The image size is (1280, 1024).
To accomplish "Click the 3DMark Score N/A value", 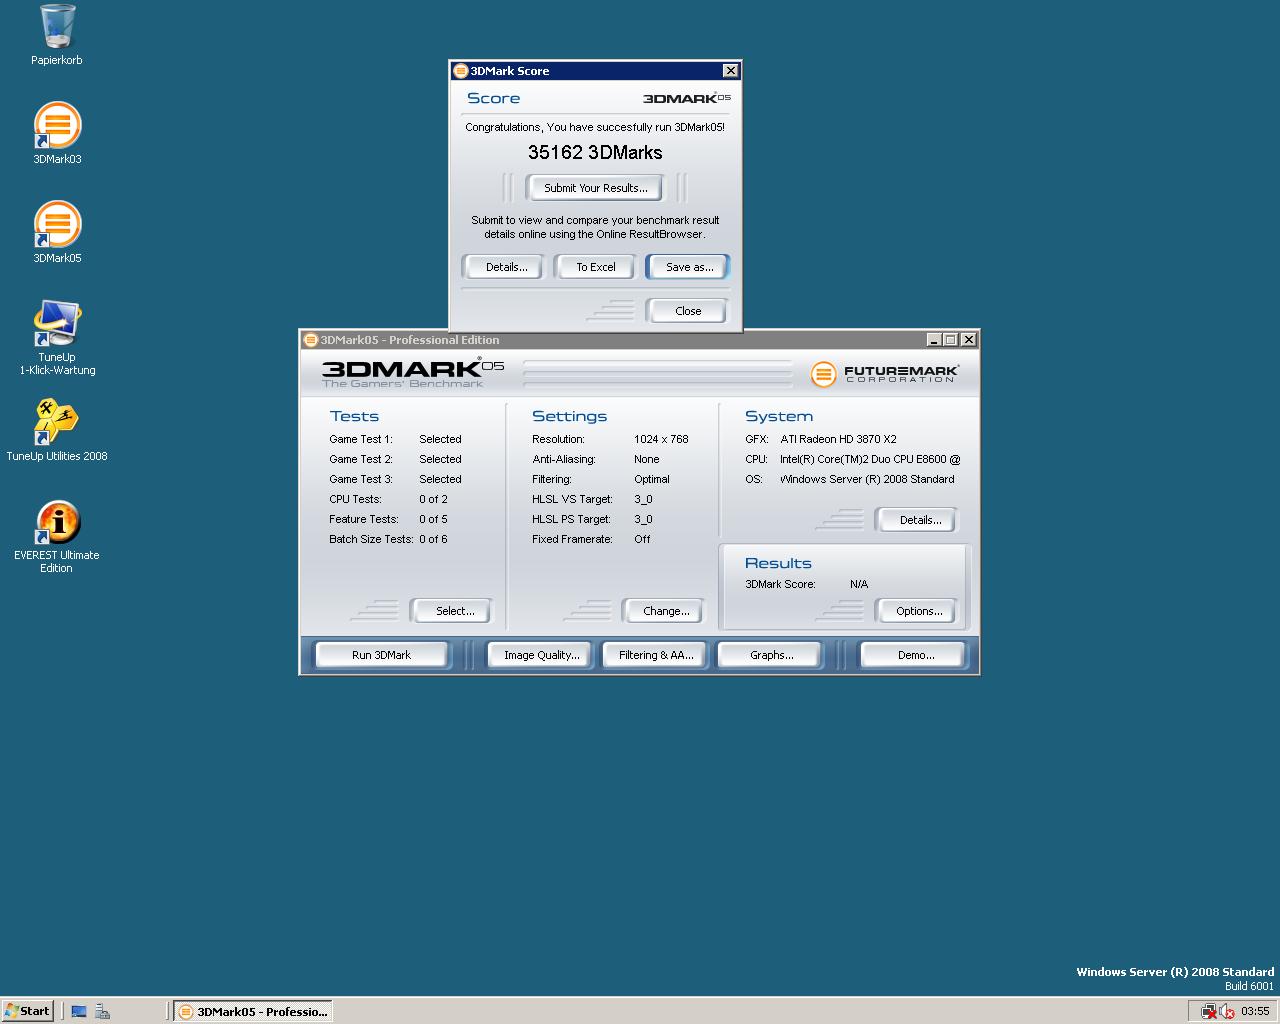I will coord(859,584).
